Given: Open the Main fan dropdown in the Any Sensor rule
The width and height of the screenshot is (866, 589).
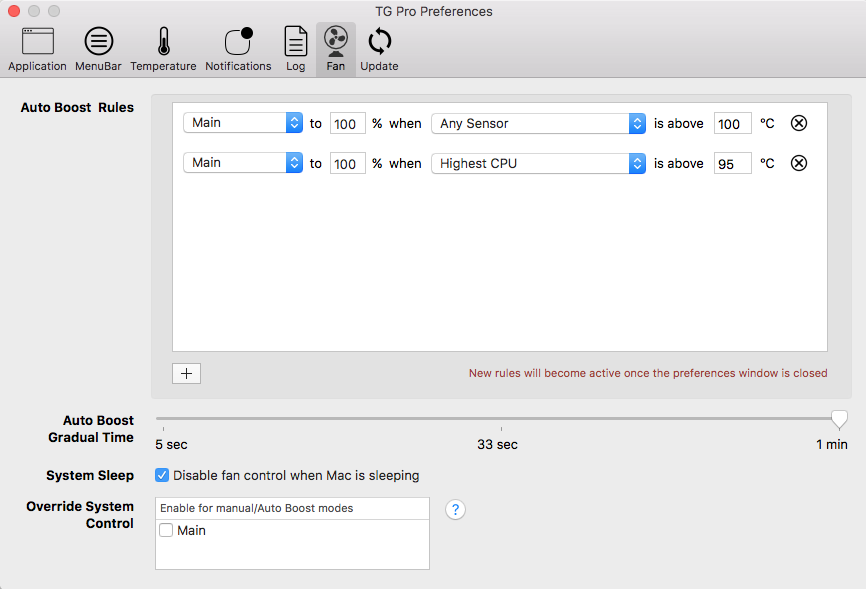Looking at the screenshot, I should pyautogui.click(x=243, y=123).
